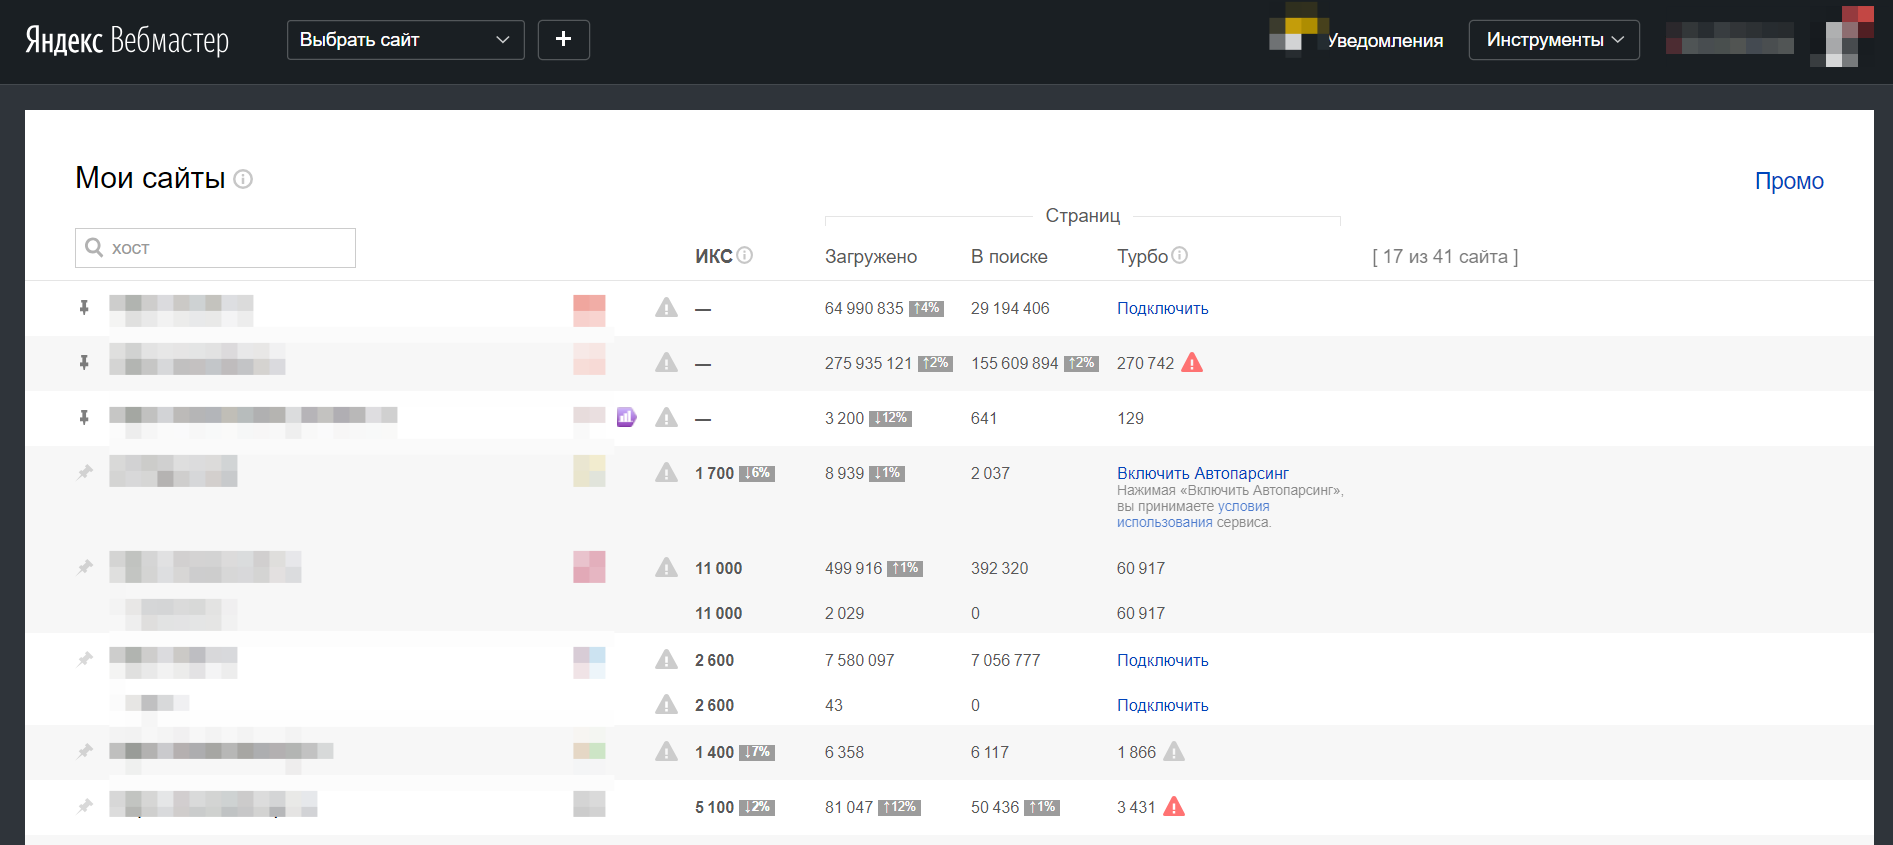Click the info icon beside Турбо header
This screenshot has height=845, width=1893.
(x=1180, y=256)
